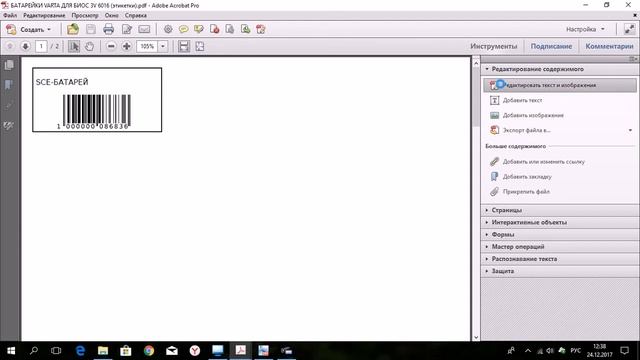Click the first red PDF document icon

(x=215, y=29)
